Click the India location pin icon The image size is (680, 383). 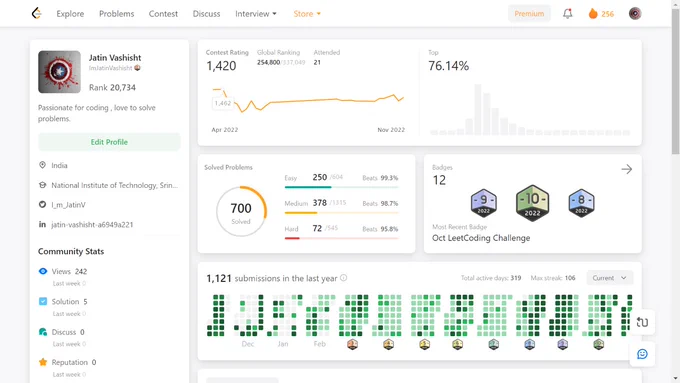42,165
